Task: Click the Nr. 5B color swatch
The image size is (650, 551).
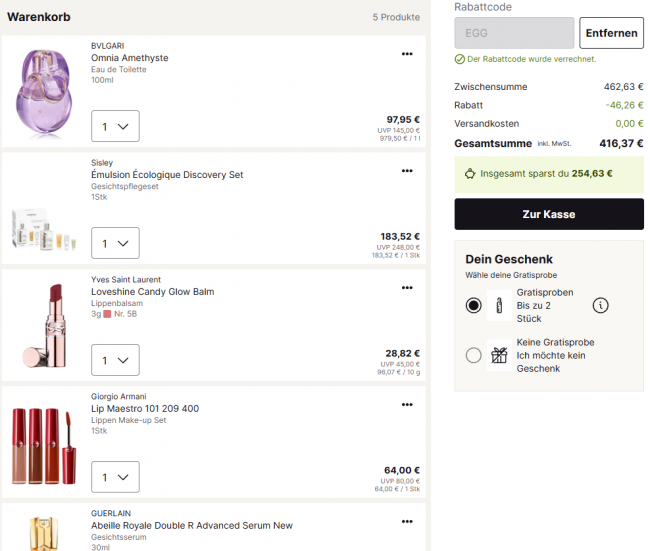Action: (107, 314)
